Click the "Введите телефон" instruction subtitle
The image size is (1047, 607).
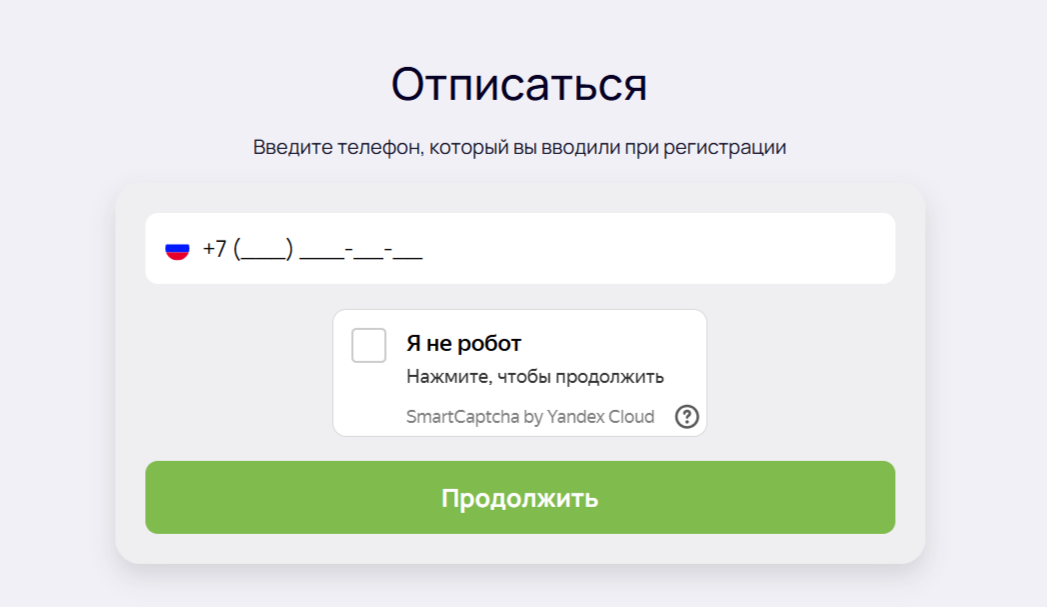tap(519, 147)
